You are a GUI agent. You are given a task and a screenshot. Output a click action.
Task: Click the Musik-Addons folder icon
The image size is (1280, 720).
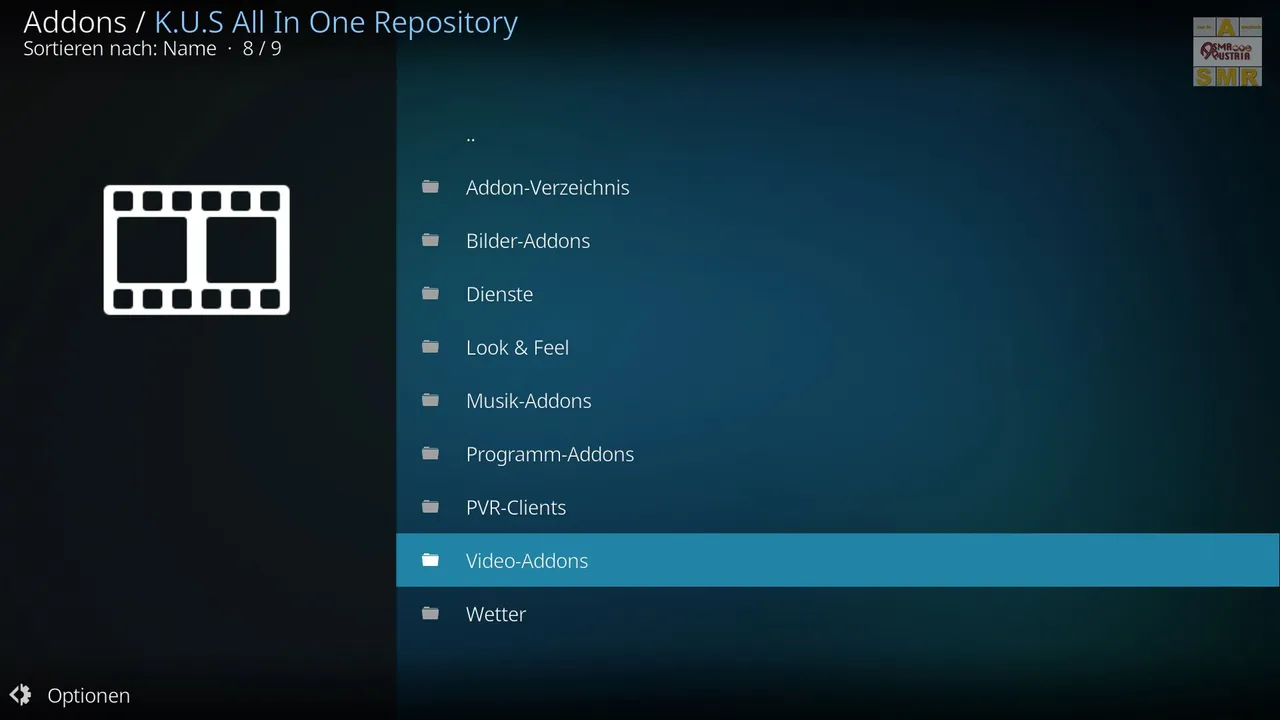(430, 400)
